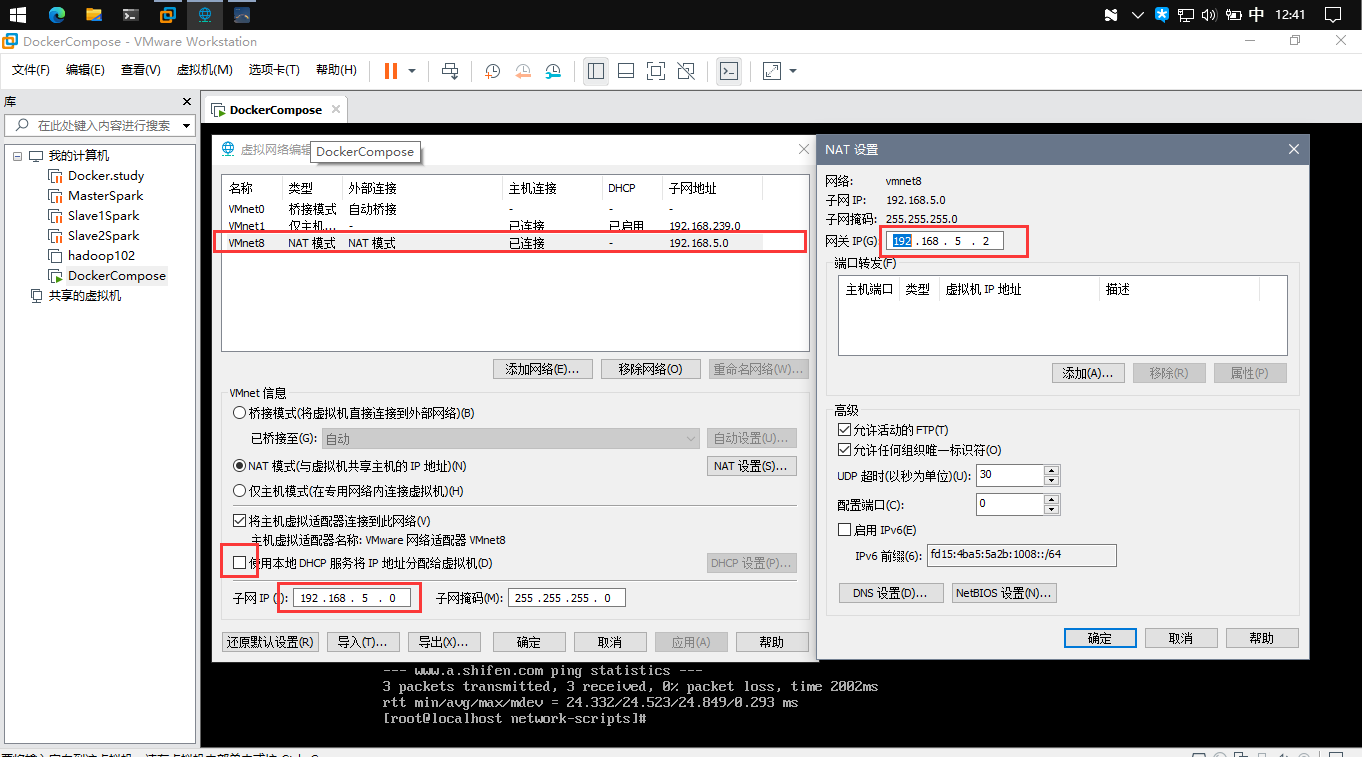Screen dimensions: 1362x757
Task: Click the Virtual Network Editor taskbar icon
Action: pyautogui.click(x=205, y=15)
